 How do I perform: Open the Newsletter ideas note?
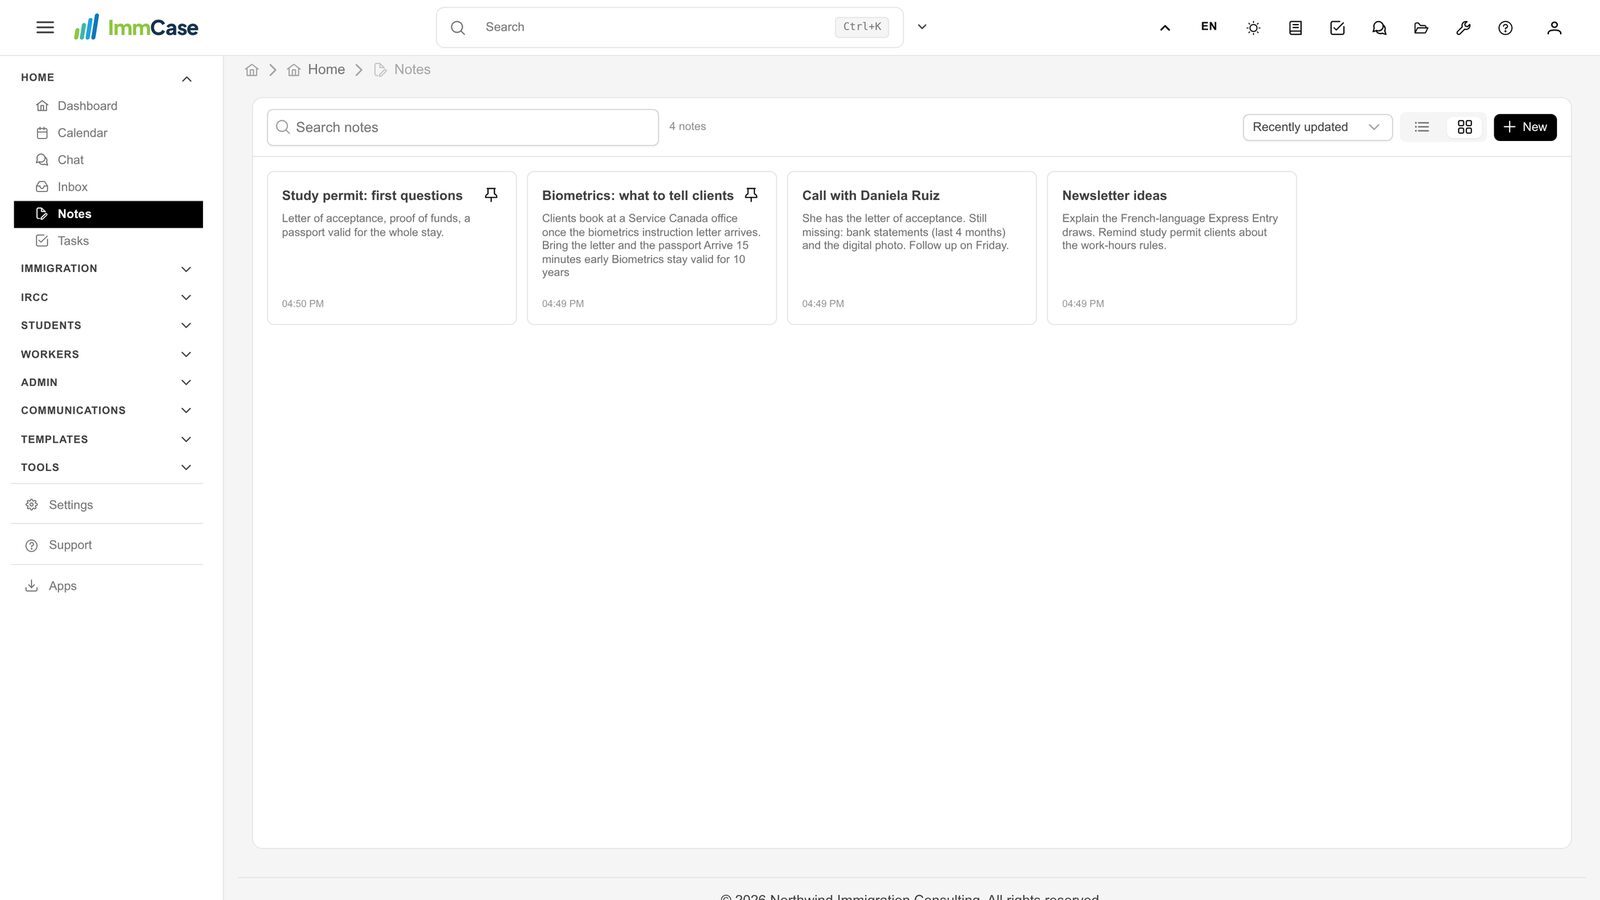coord(1172,248)
